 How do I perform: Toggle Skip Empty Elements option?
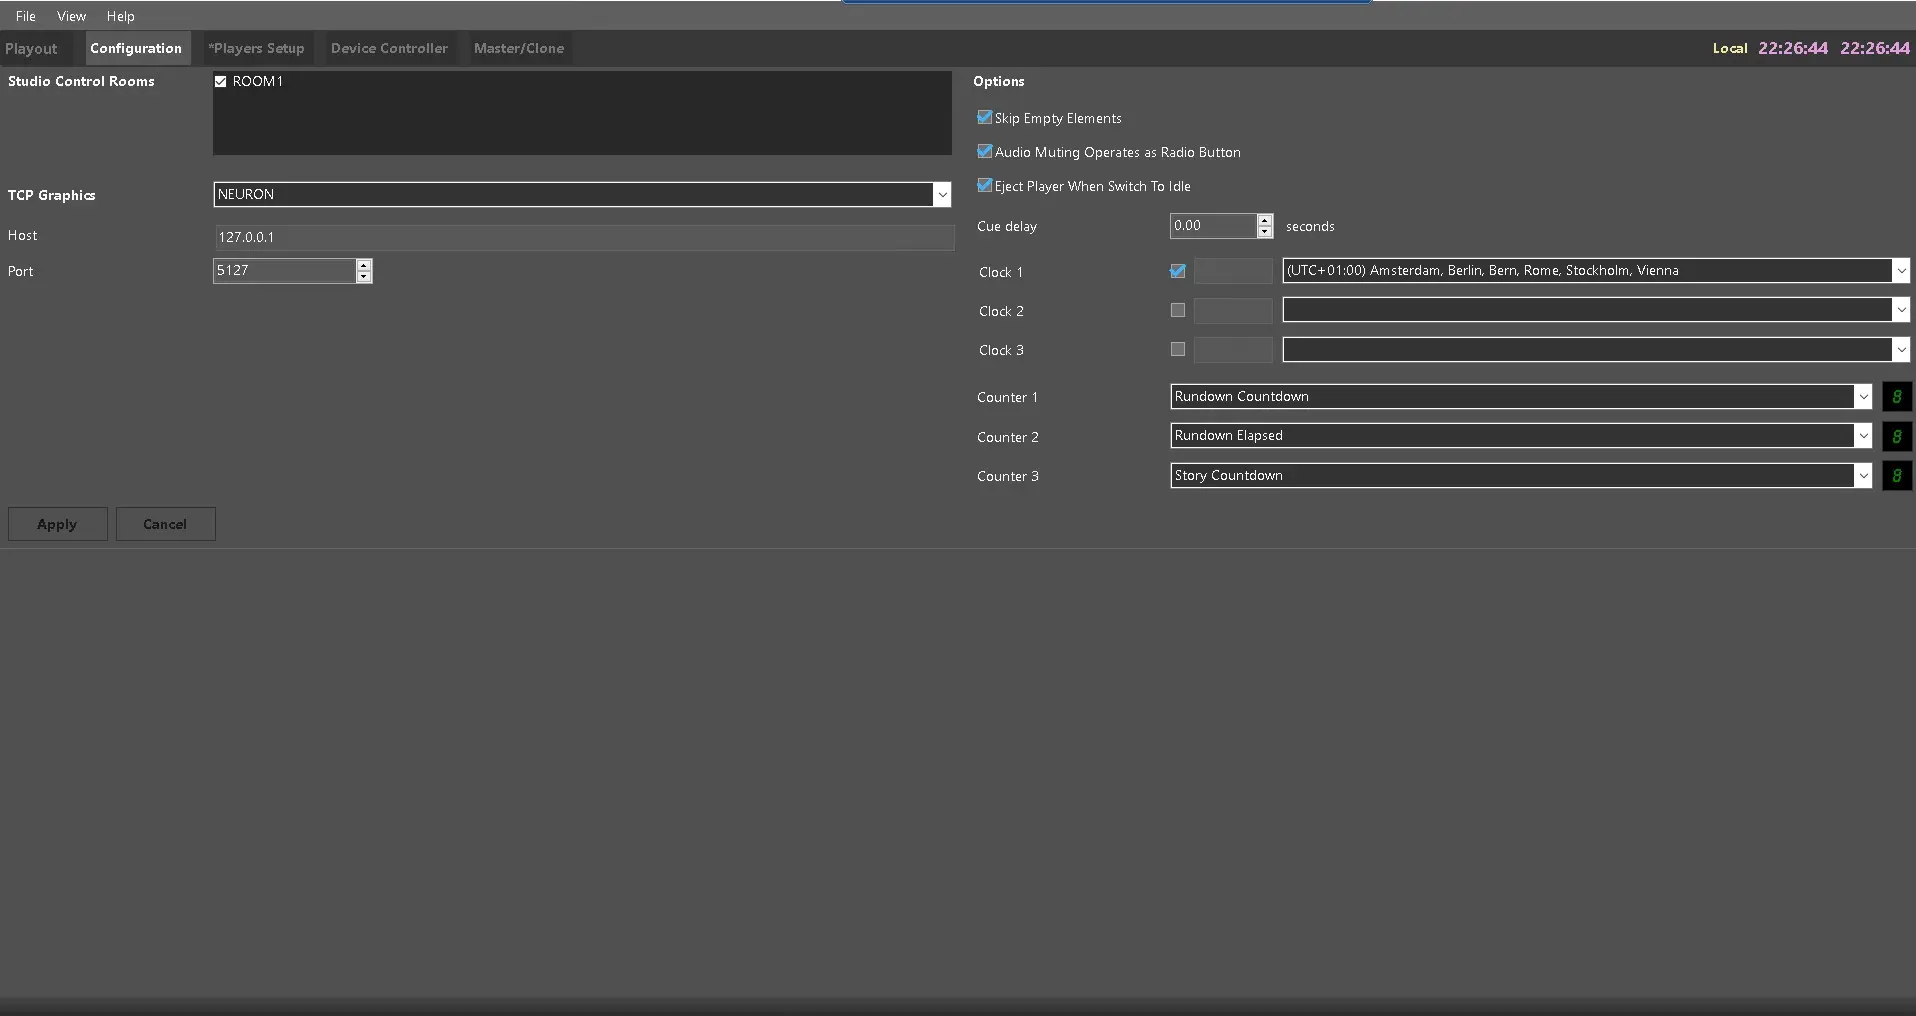(x=985, y=118)
